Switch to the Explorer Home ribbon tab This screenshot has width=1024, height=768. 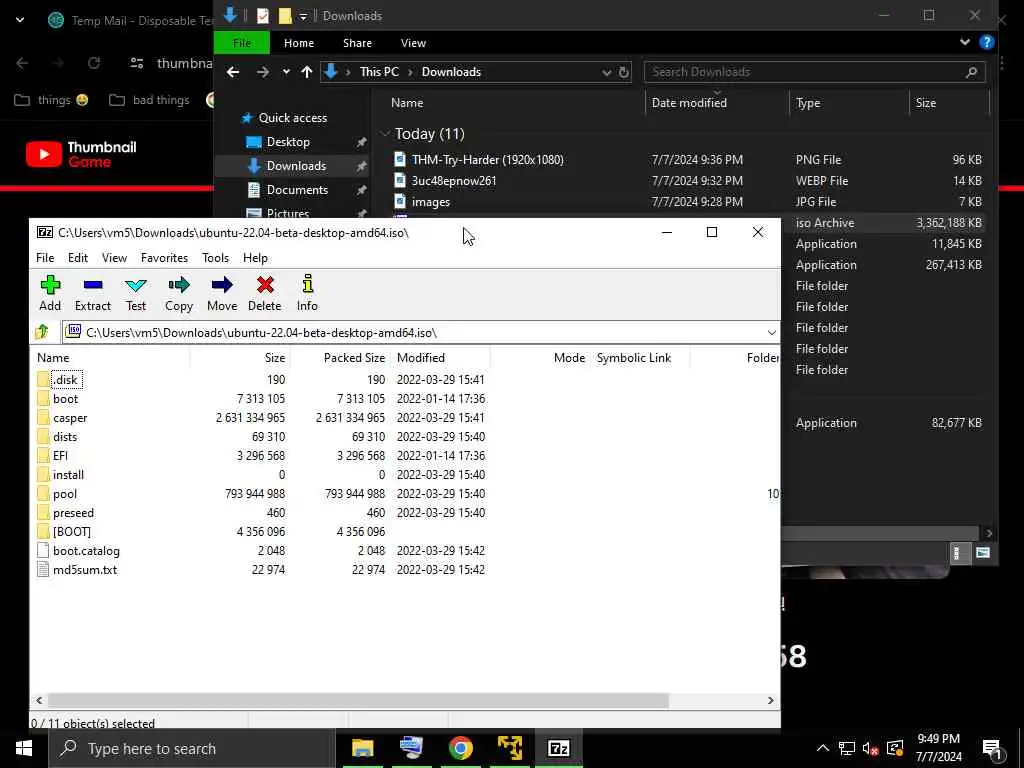click(298, 42)
